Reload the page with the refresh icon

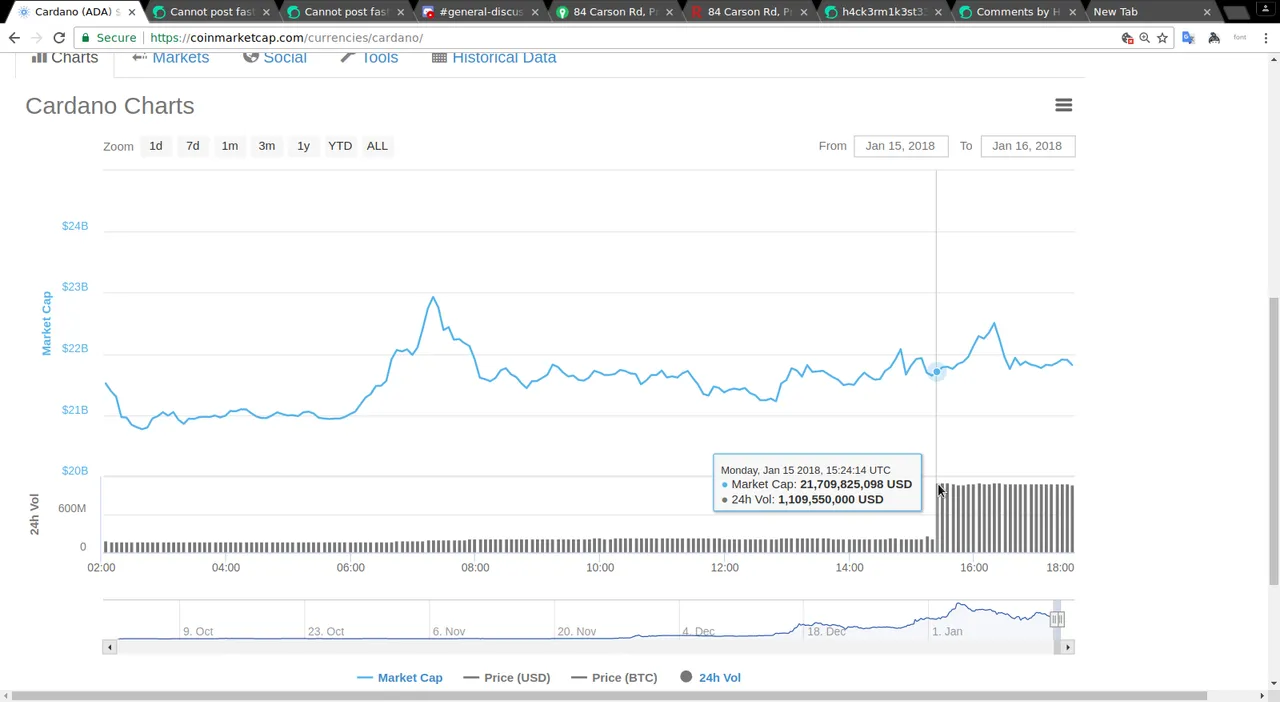[x=59, y=38]
